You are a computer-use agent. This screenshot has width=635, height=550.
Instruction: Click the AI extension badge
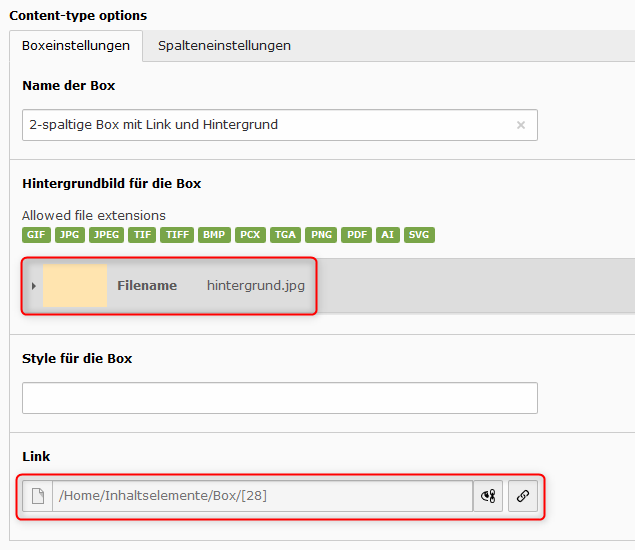coord(388,235)
